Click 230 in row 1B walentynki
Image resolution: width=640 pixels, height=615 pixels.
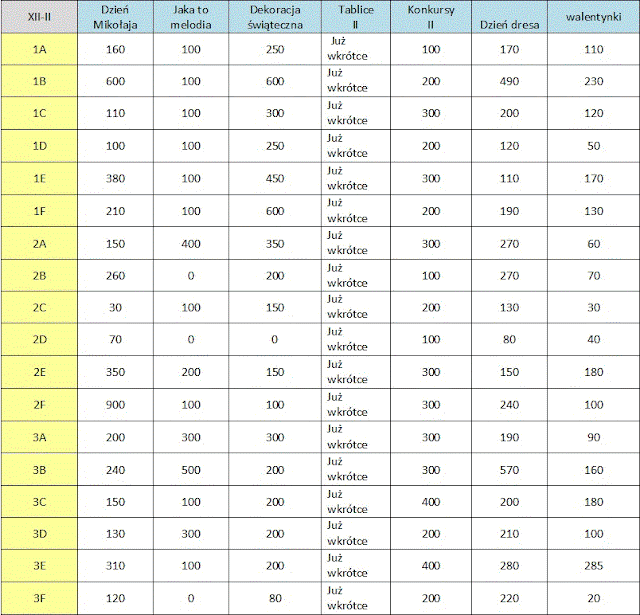[593, 81]
